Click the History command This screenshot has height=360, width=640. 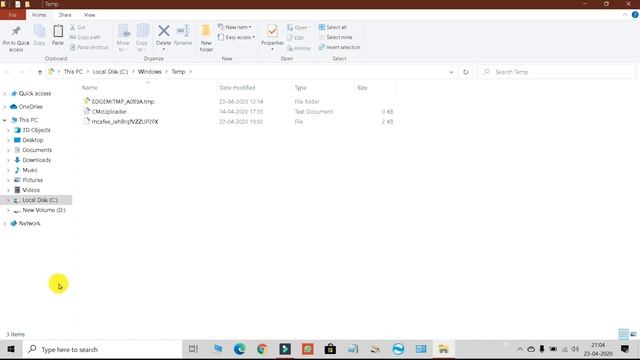(299, 48)
